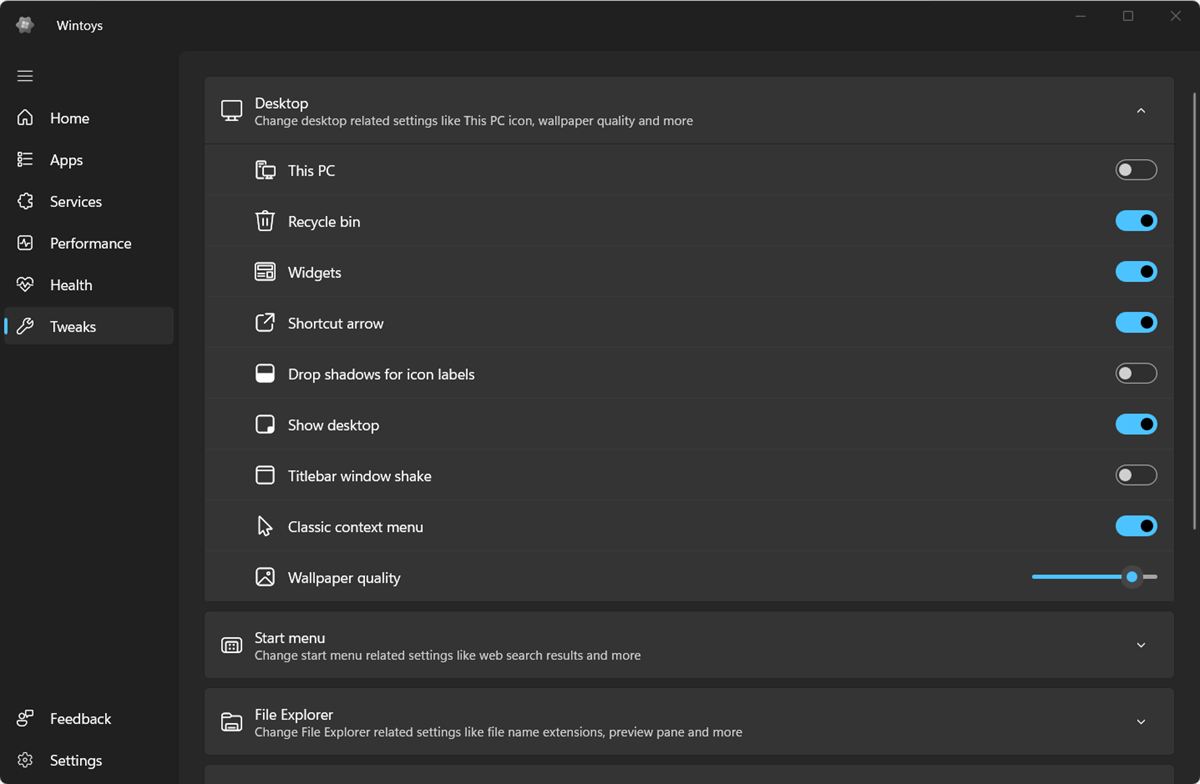Disable the Classic context menu toggle
The width and height of the screenshot is (1200, 784).
[1136, 527]
